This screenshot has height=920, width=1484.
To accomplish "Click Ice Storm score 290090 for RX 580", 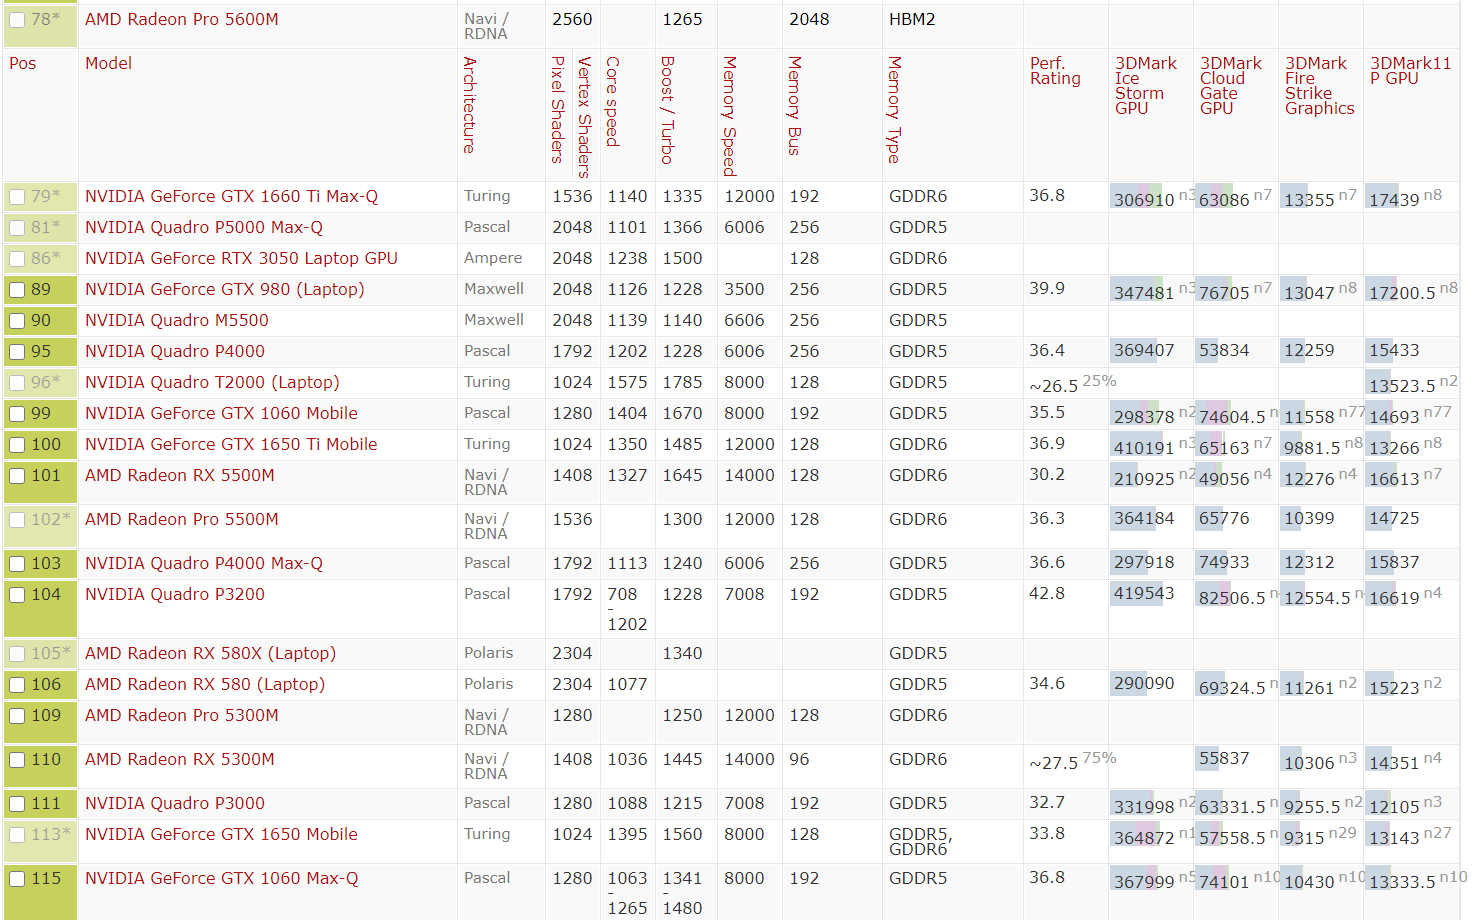I will (x=1144, y=683).
